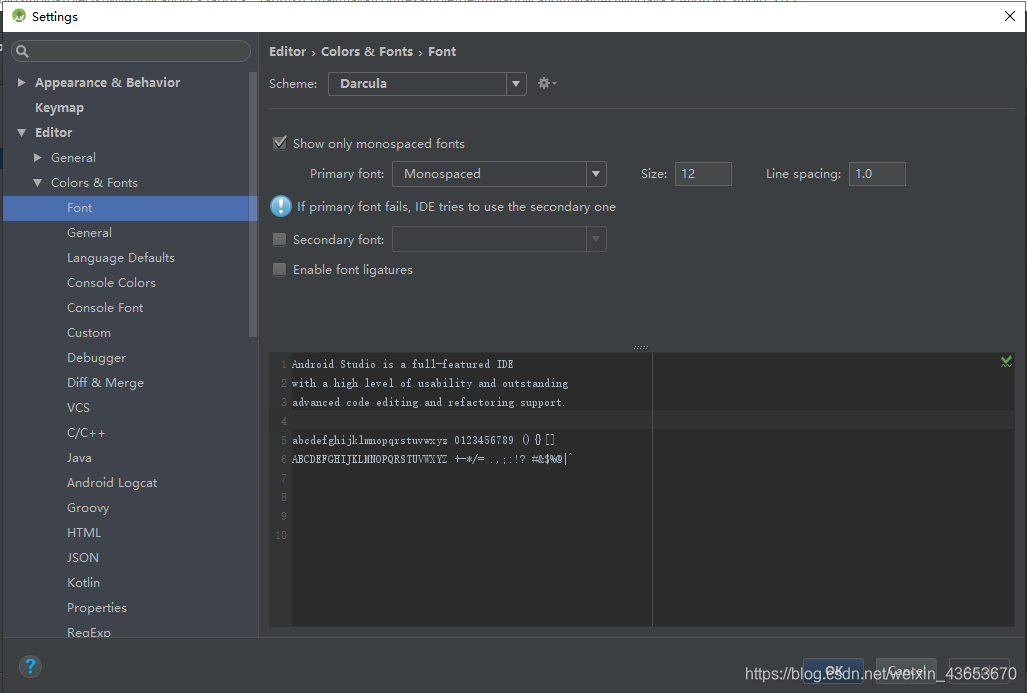Click the Android Studio icon in the title bar
Screen dimensions: 1027x693
[19, 16]
